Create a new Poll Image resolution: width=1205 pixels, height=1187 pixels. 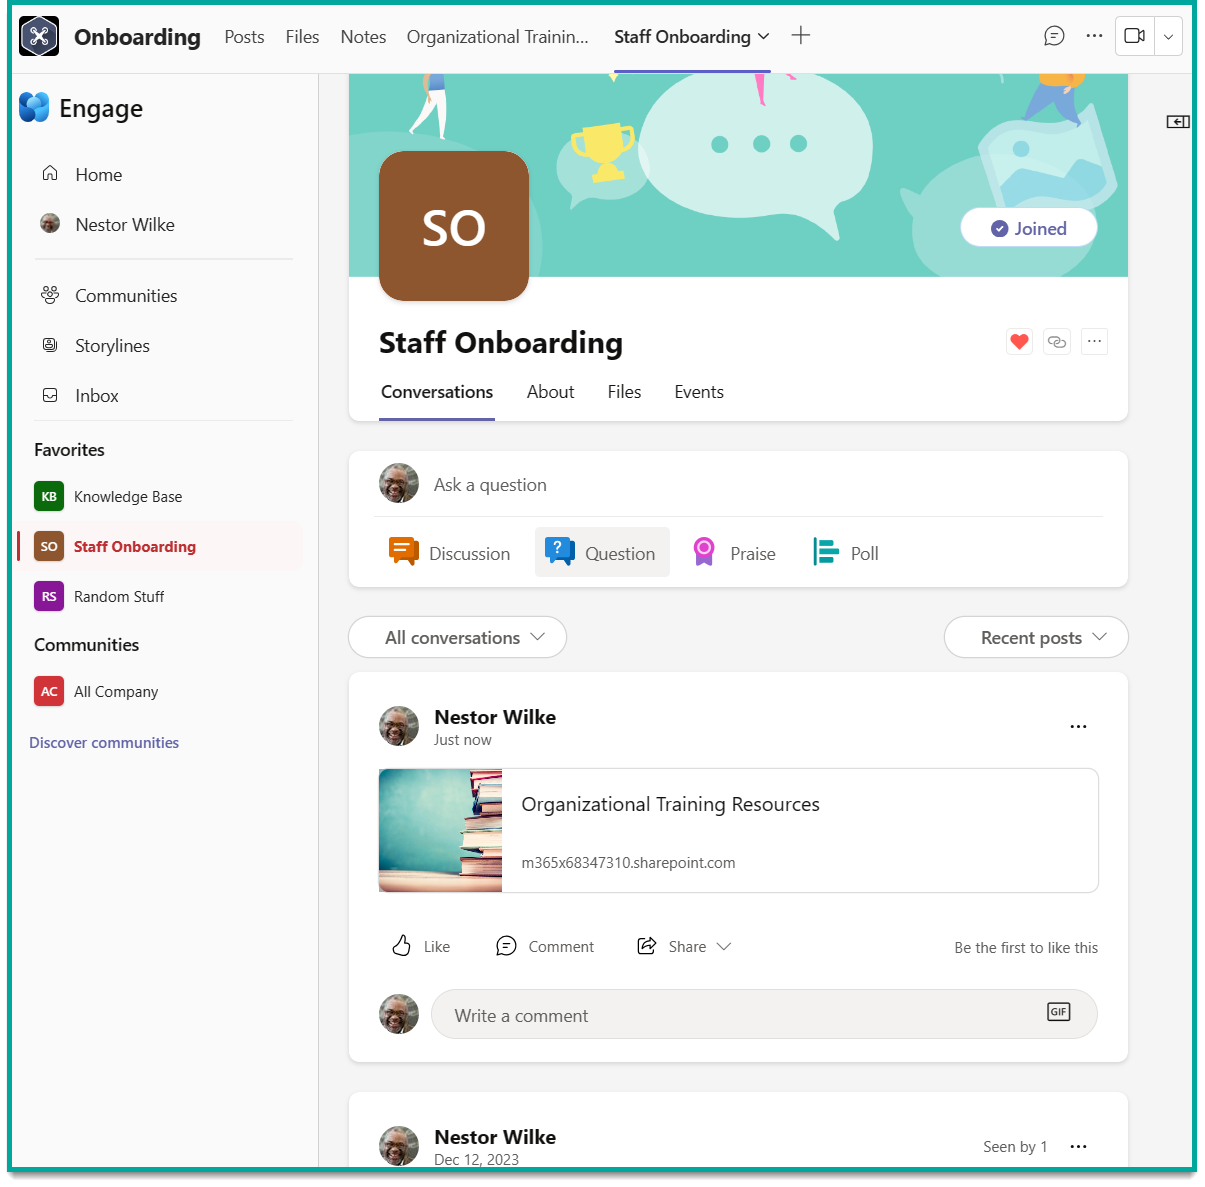tap(845, 551)
